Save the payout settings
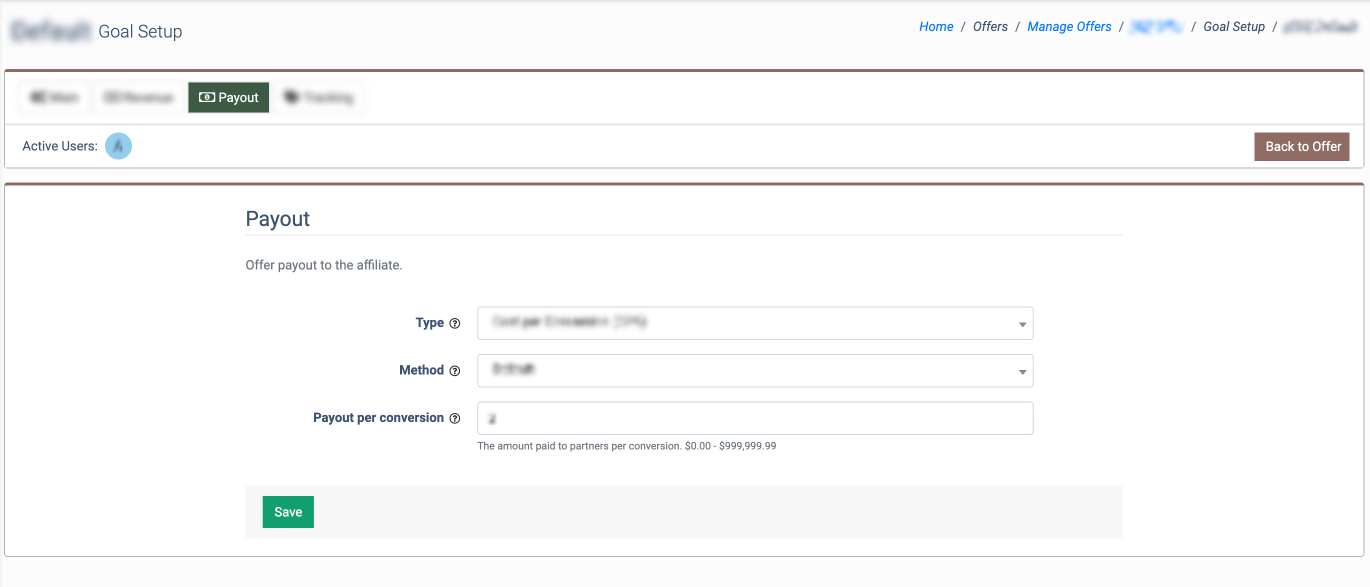Screen dimensions: 1370x587 (288, 511)
